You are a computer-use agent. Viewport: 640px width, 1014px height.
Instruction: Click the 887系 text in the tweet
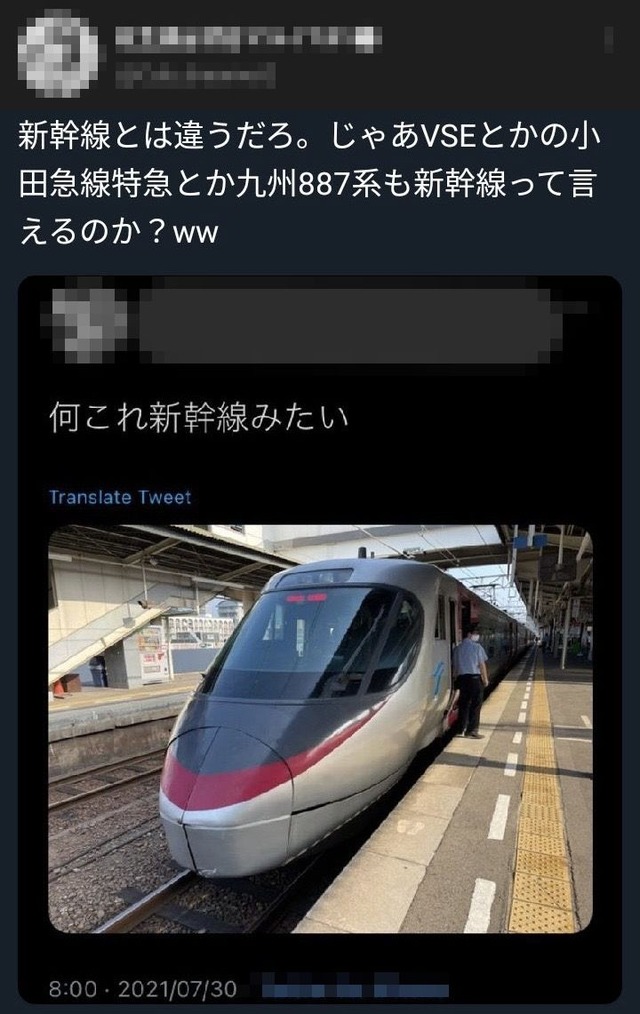point(340,184)
